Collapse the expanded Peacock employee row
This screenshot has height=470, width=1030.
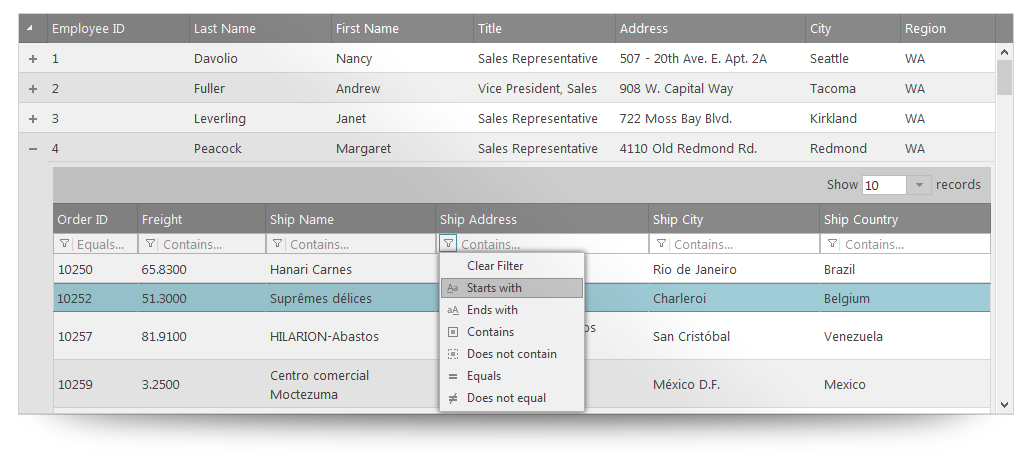coord(33,149)
